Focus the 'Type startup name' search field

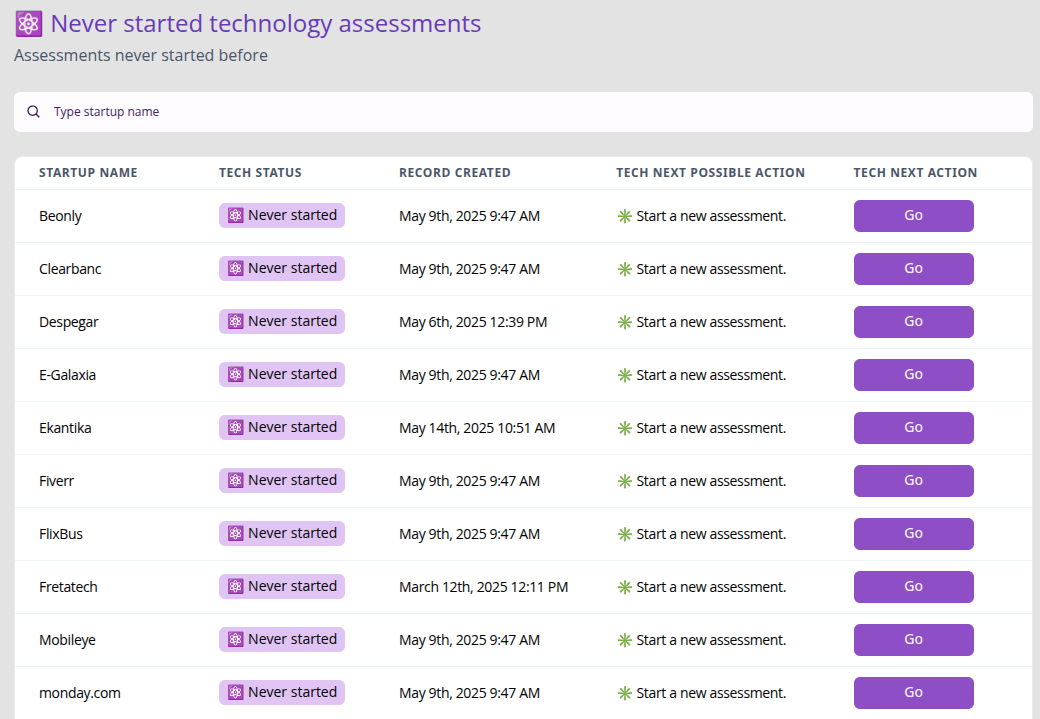click(523, 112)
